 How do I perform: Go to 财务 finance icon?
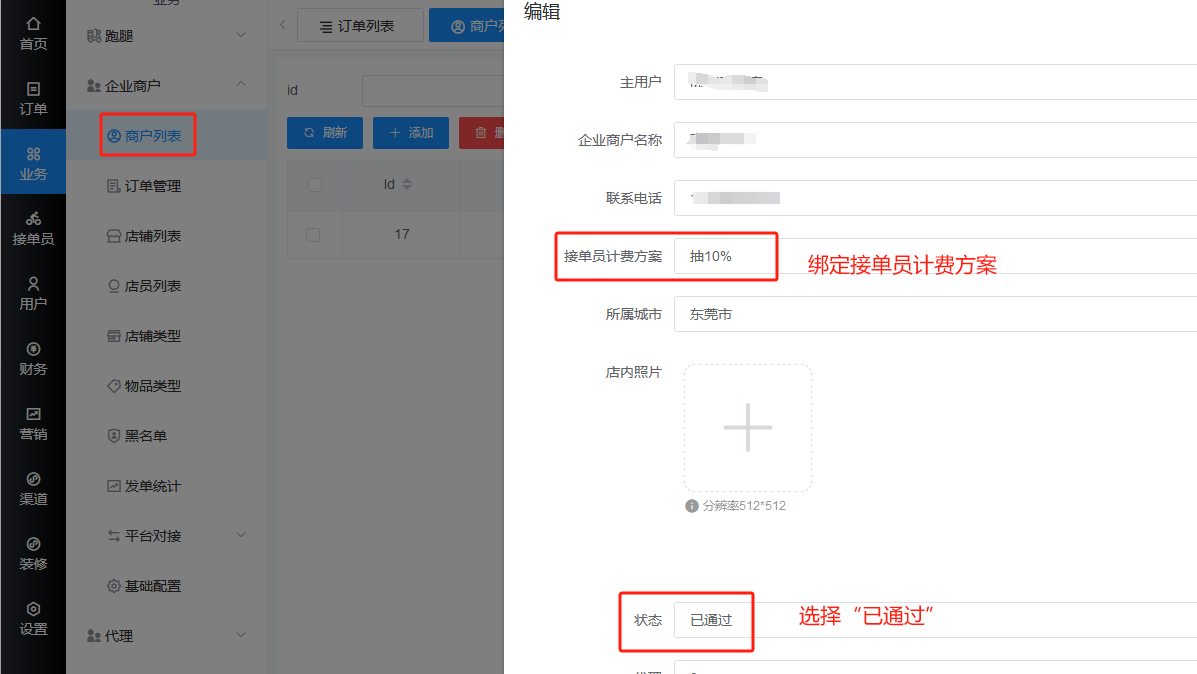tap(33, 349)
